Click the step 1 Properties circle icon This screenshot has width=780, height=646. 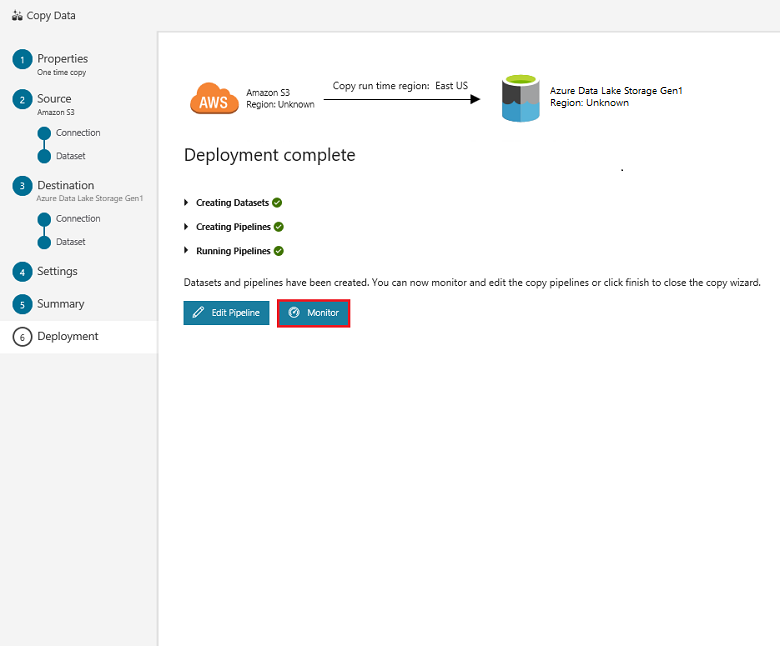pyautogui.click(x=22, y=61)
